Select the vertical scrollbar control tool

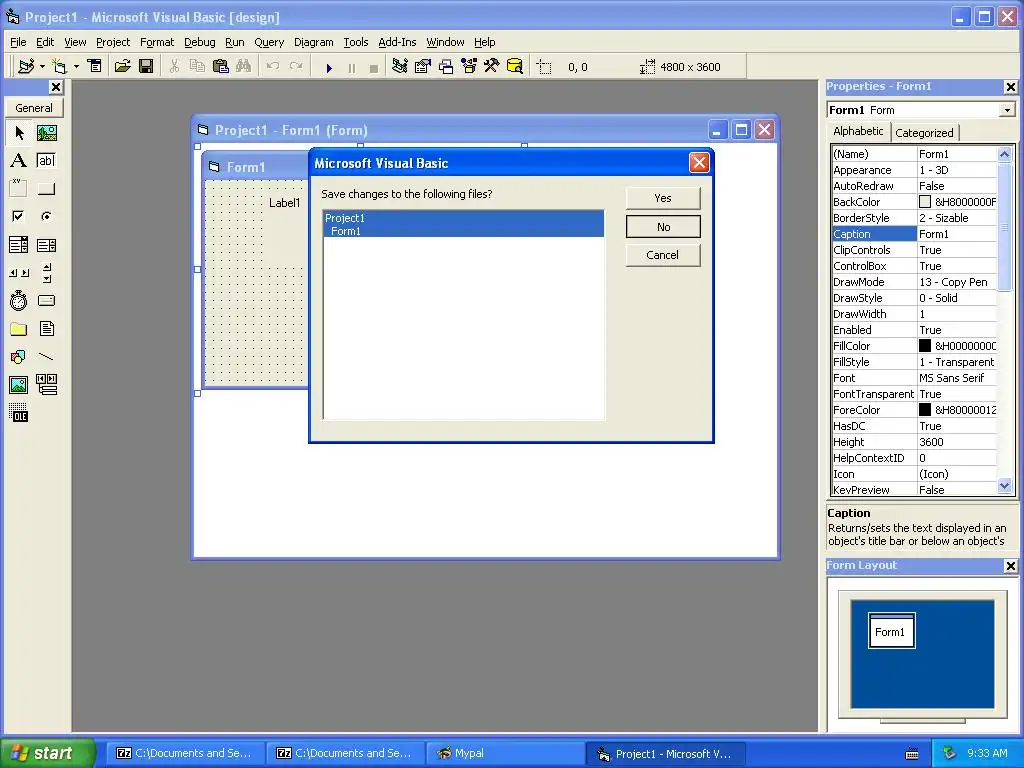point(46,273)
